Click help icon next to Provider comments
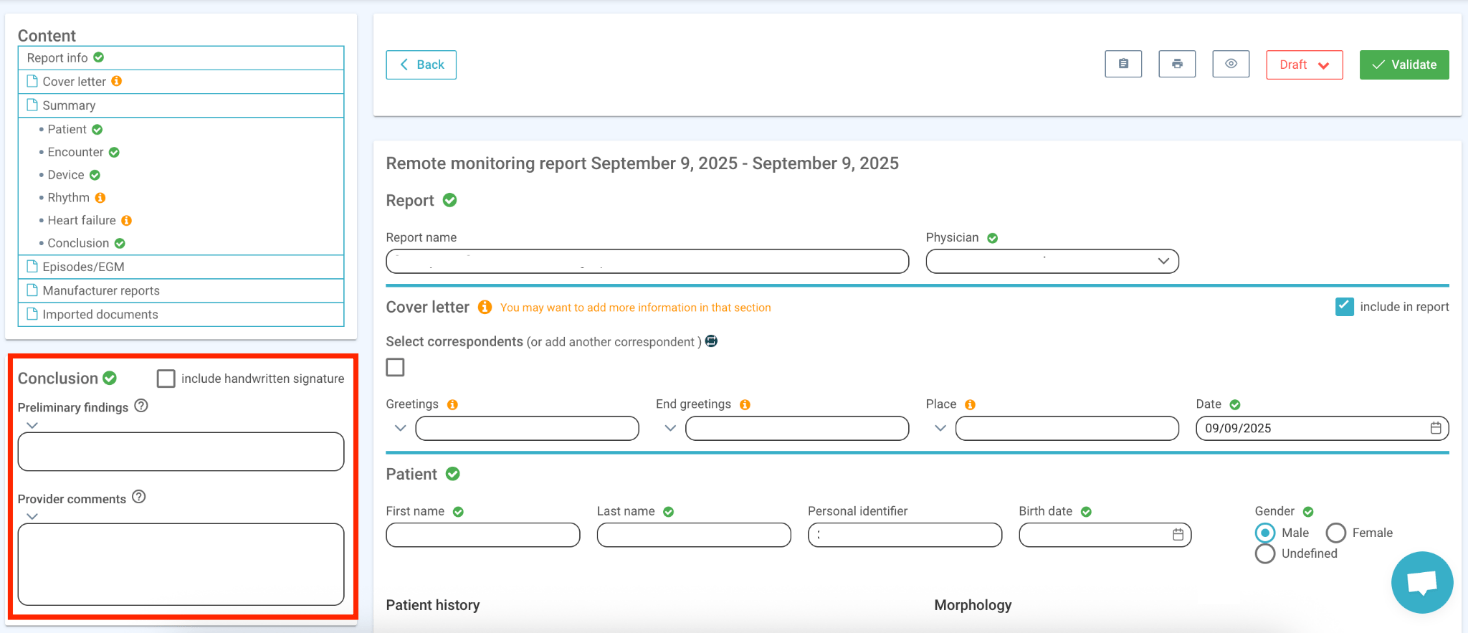 point(139,497)
